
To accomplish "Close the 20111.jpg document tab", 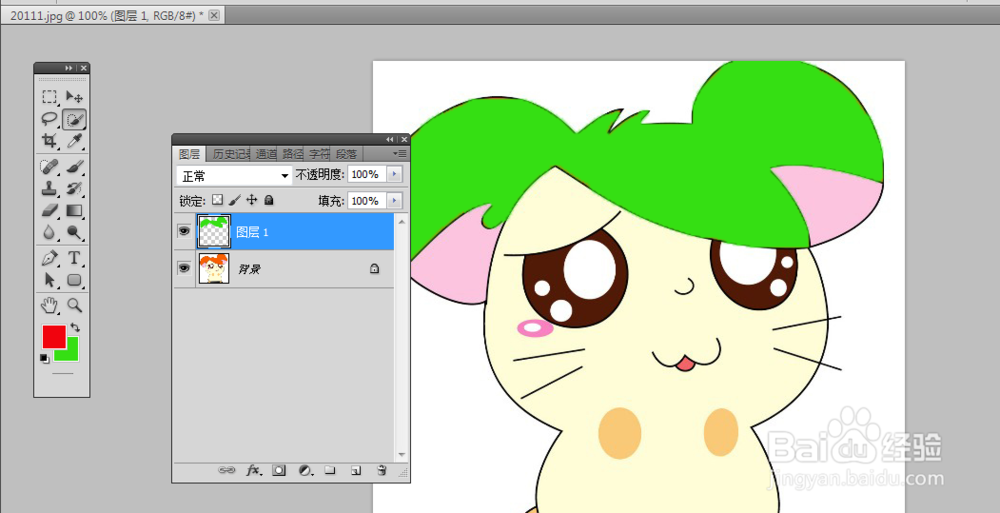I will pyautogui.click(x=214, y=15).
